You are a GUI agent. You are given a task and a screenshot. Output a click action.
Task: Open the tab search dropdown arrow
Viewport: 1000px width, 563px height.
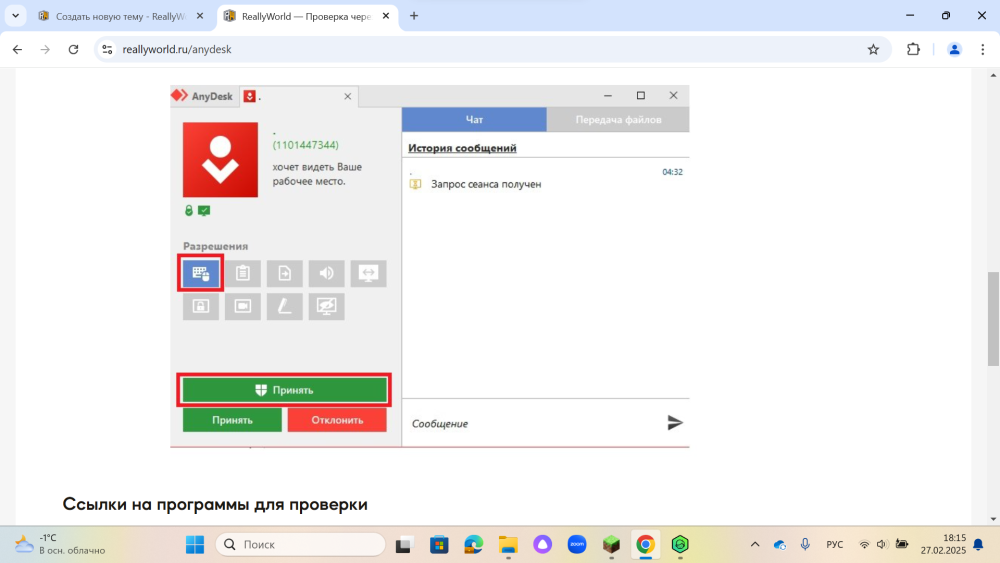point(15,16)
